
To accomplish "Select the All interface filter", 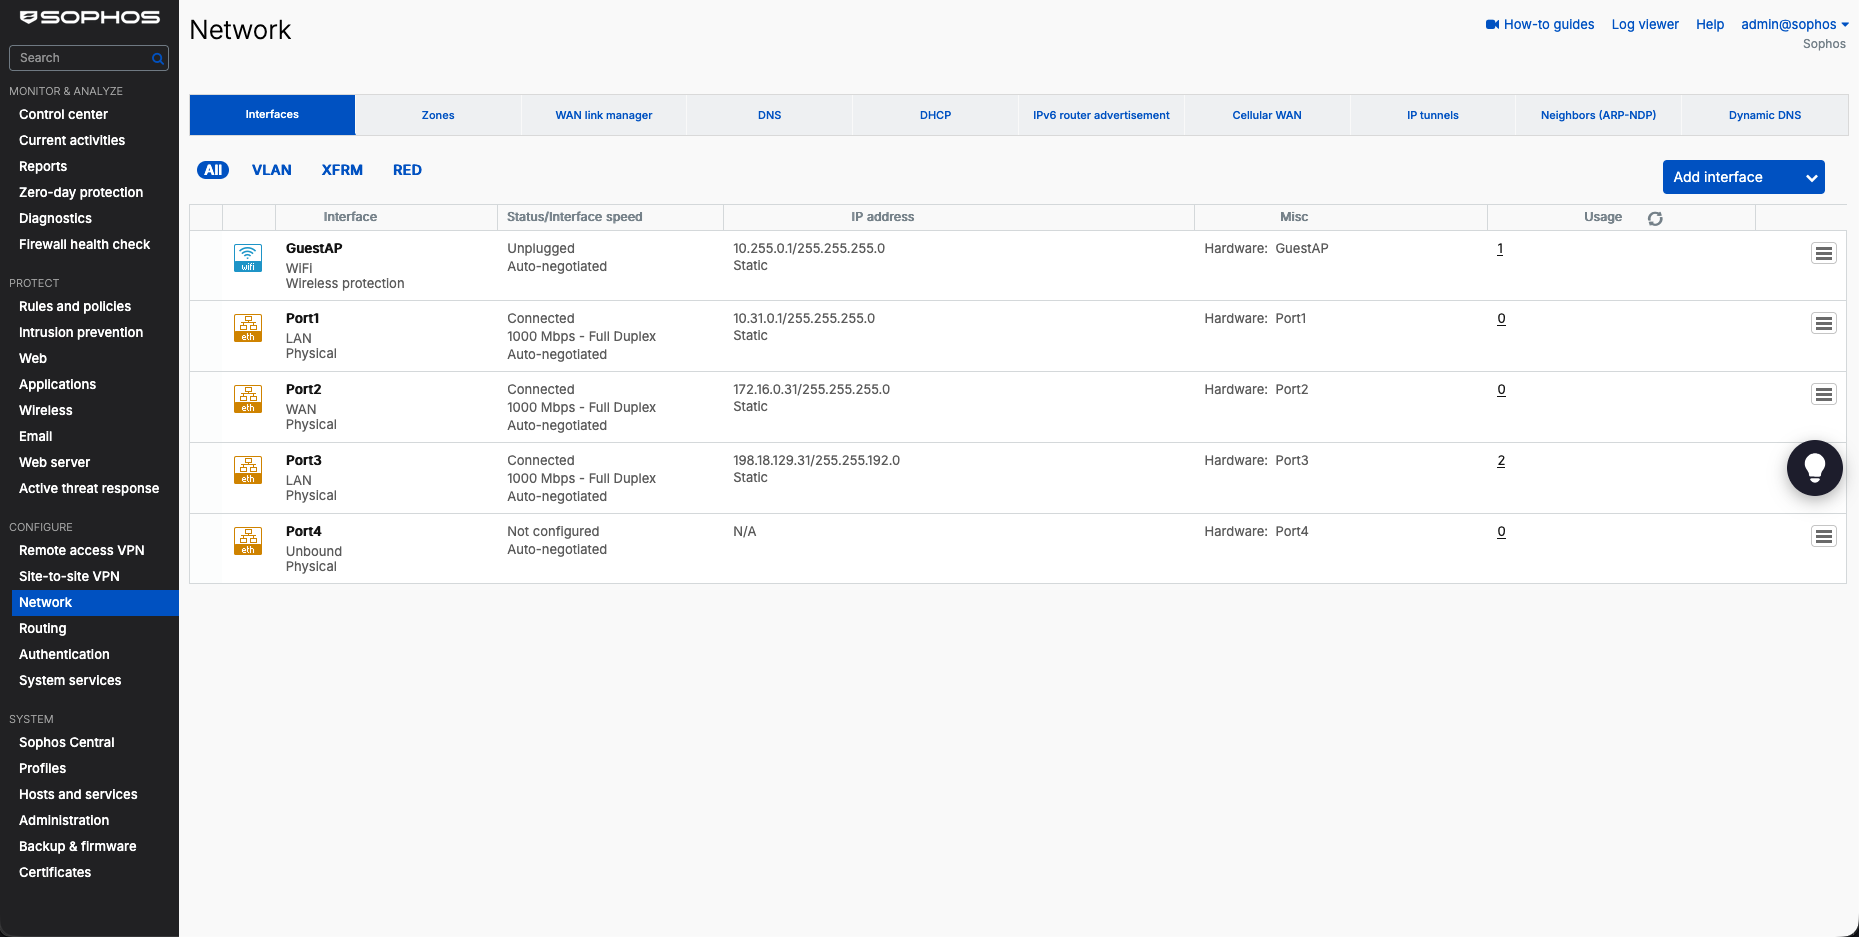I will (x=213, y=170).
